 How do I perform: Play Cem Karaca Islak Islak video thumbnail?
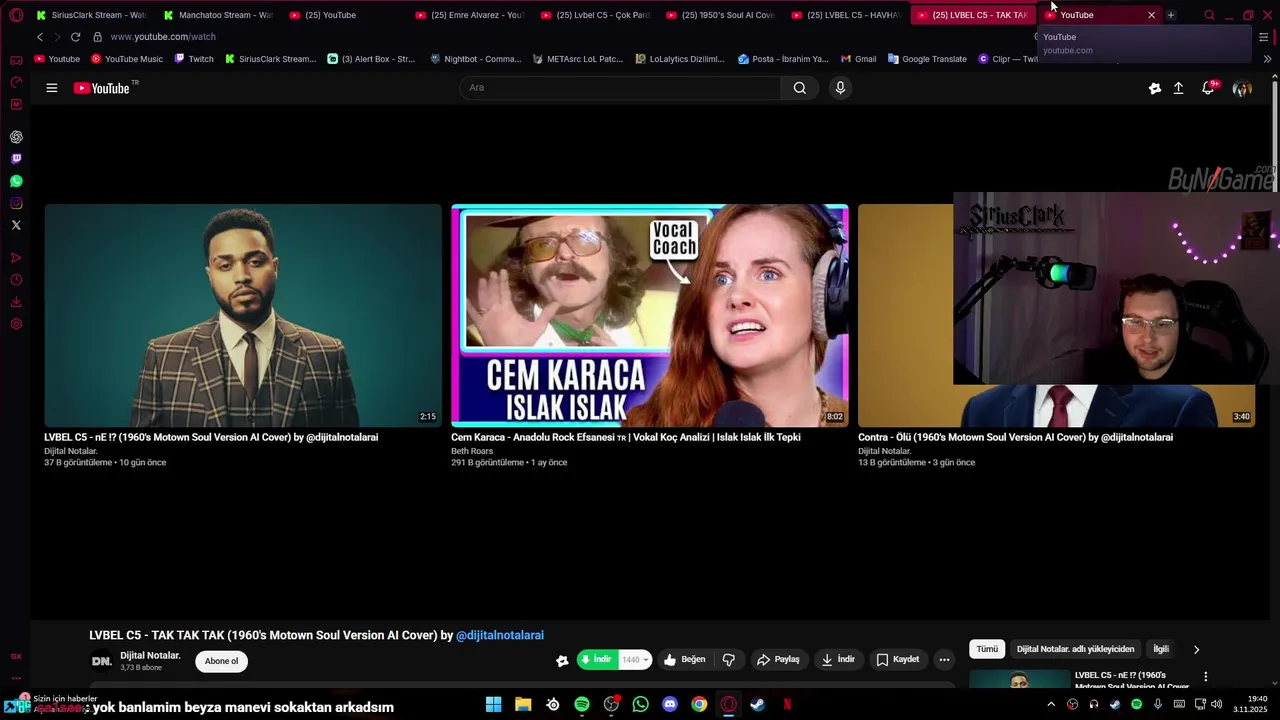[x=650, y=315]
